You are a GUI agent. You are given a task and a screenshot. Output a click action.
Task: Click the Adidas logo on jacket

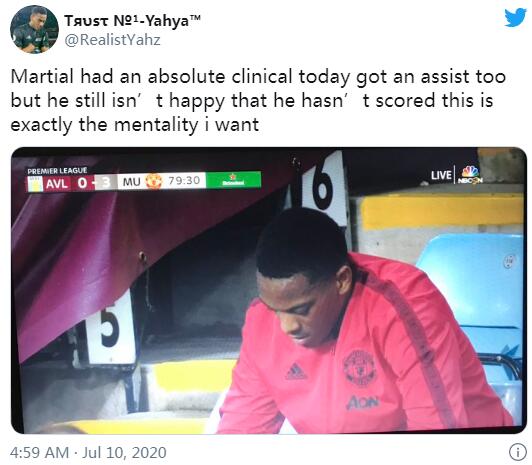(296, 371)
